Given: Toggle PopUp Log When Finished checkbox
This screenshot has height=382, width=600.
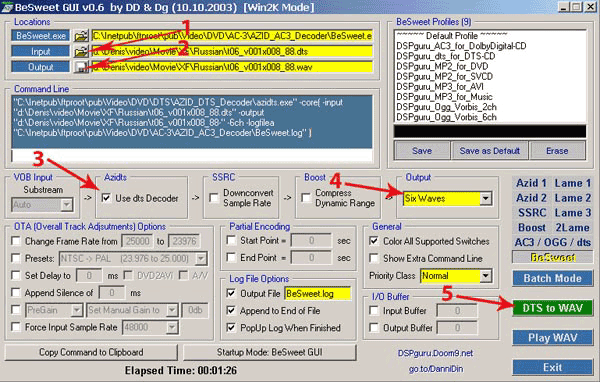Looking at the screenshot, I should [231, 328].
